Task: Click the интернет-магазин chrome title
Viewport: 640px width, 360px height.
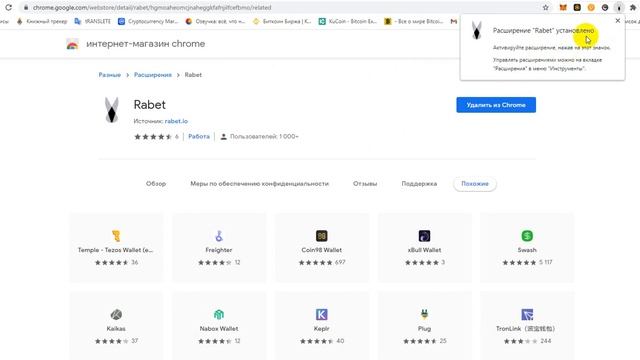Action: click(x=146, y=44)
